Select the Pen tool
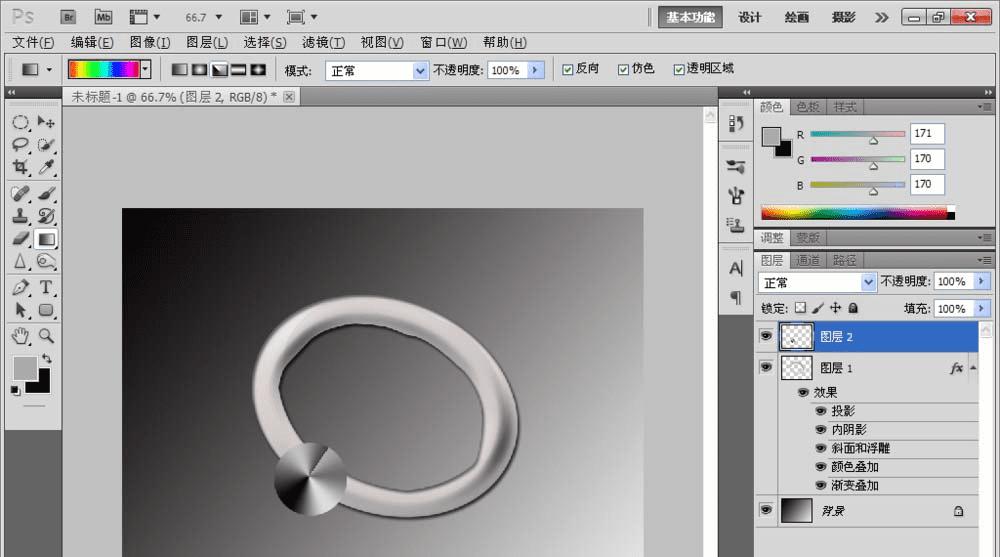 (20, 288)
